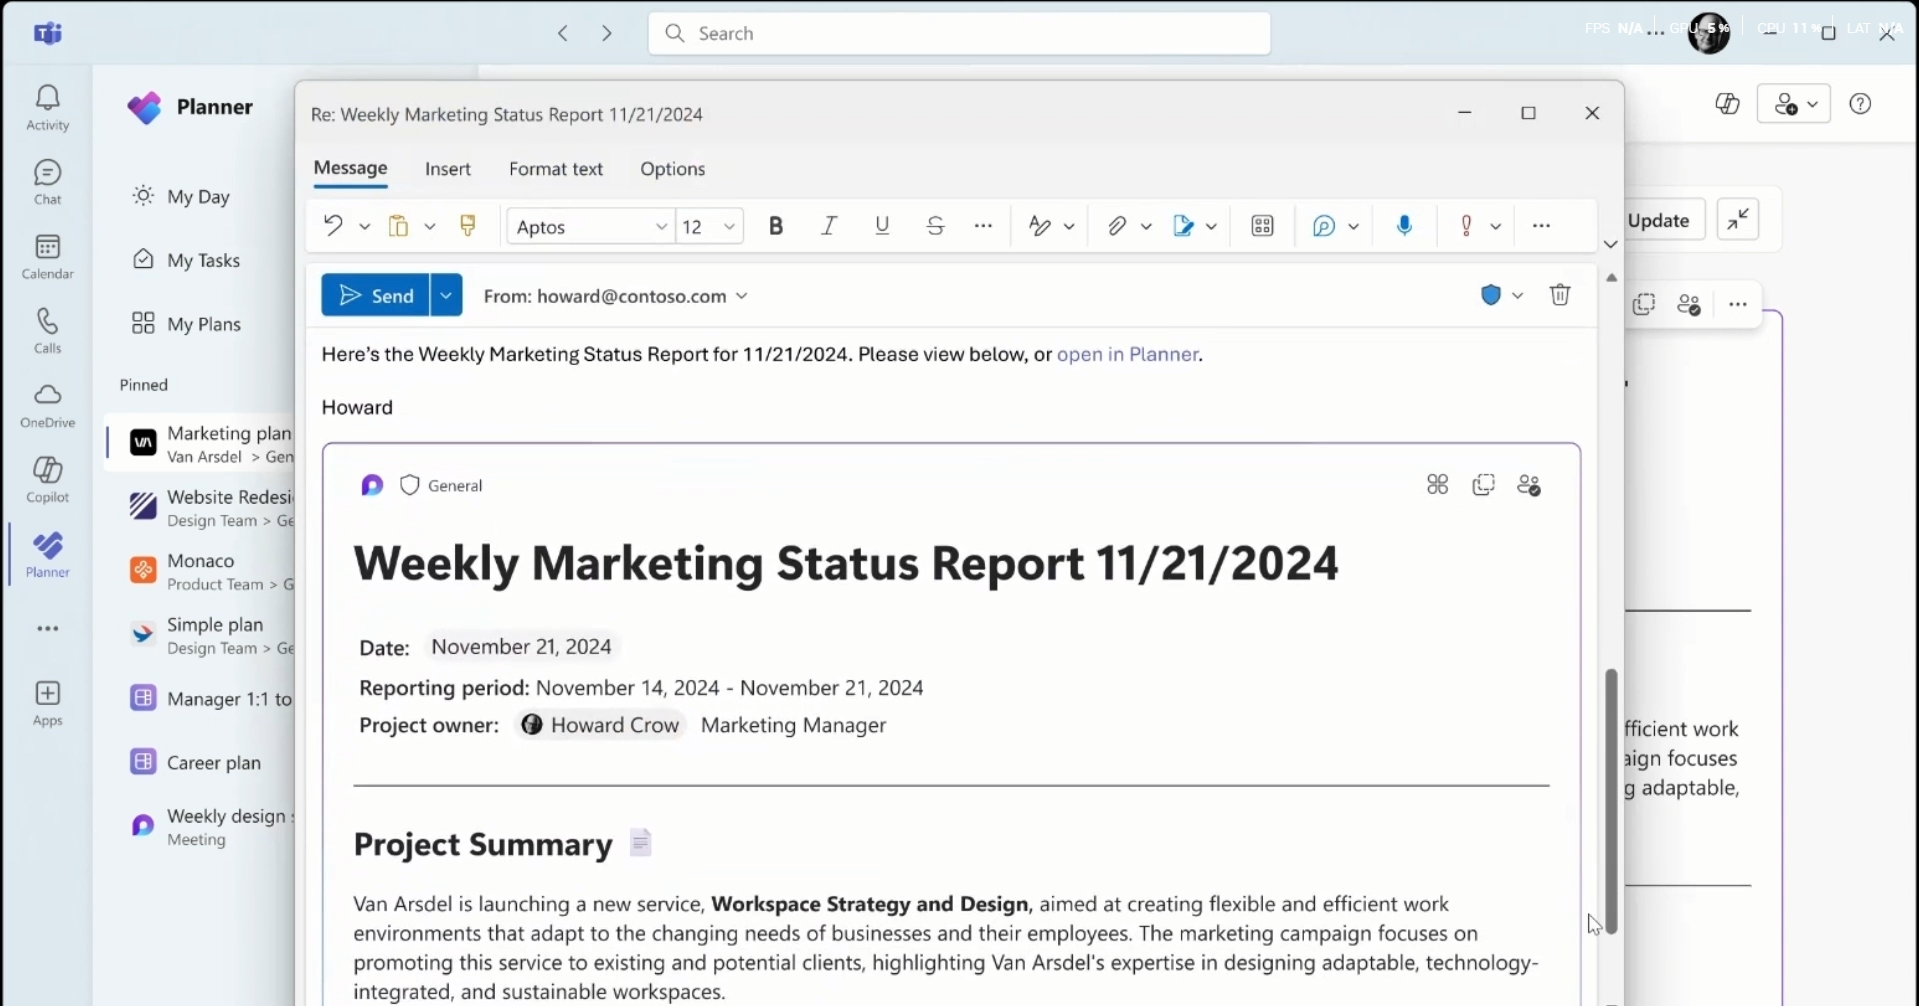Viewport: 1919px width, 1006px height.
Task: Follow the open in Planner link
Action: [x=1127, y=354]
